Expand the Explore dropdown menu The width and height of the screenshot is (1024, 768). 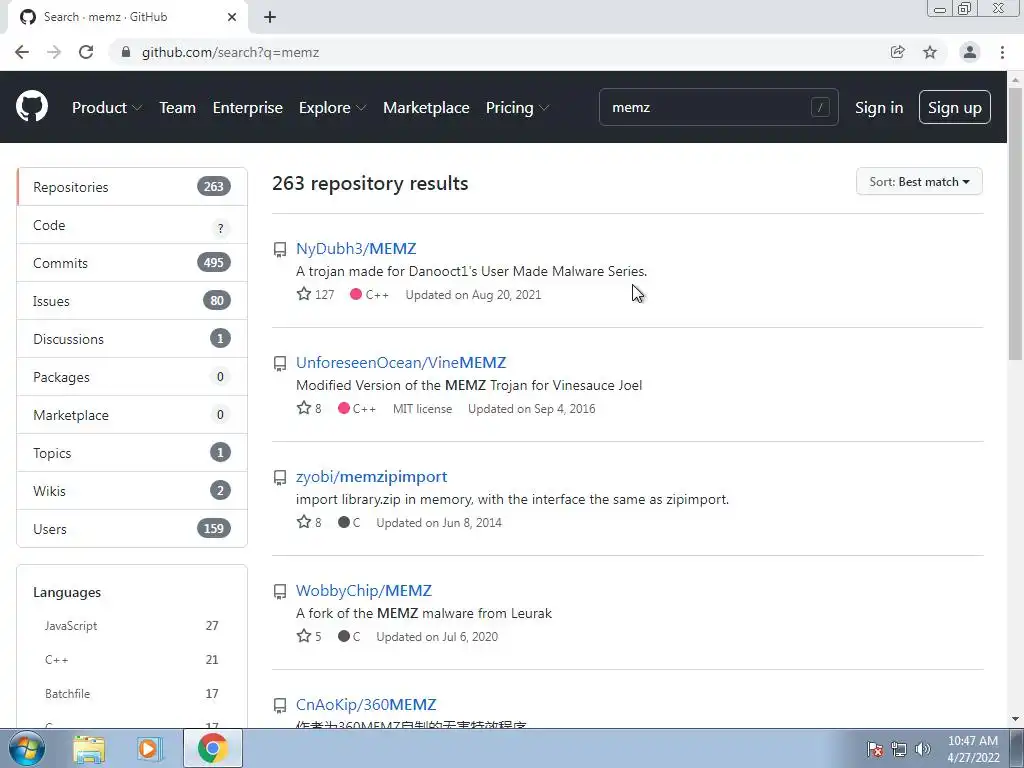[x=332, y=108]
